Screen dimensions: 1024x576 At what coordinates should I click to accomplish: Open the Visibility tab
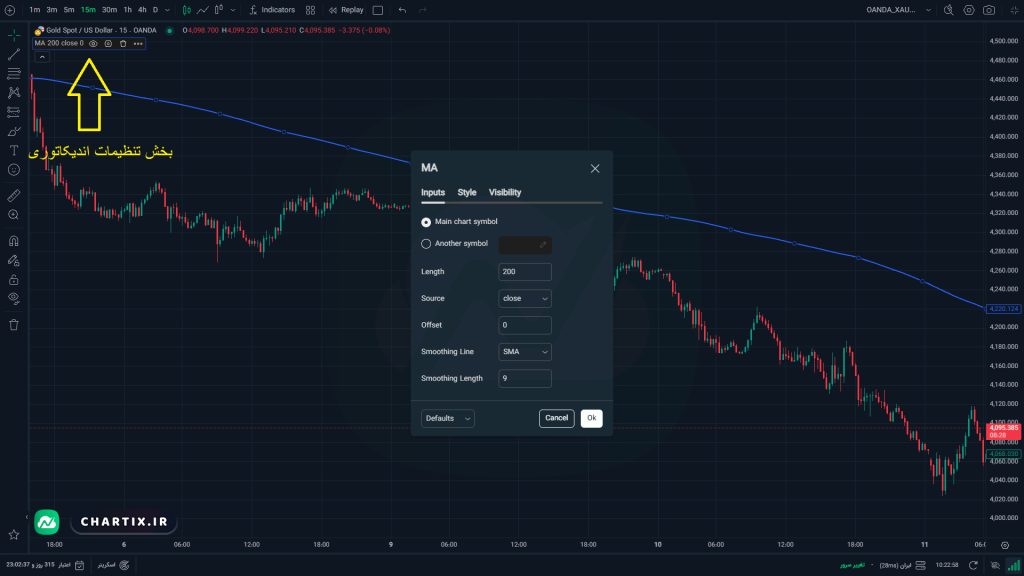pyautogui.click(x=505, y=193)
